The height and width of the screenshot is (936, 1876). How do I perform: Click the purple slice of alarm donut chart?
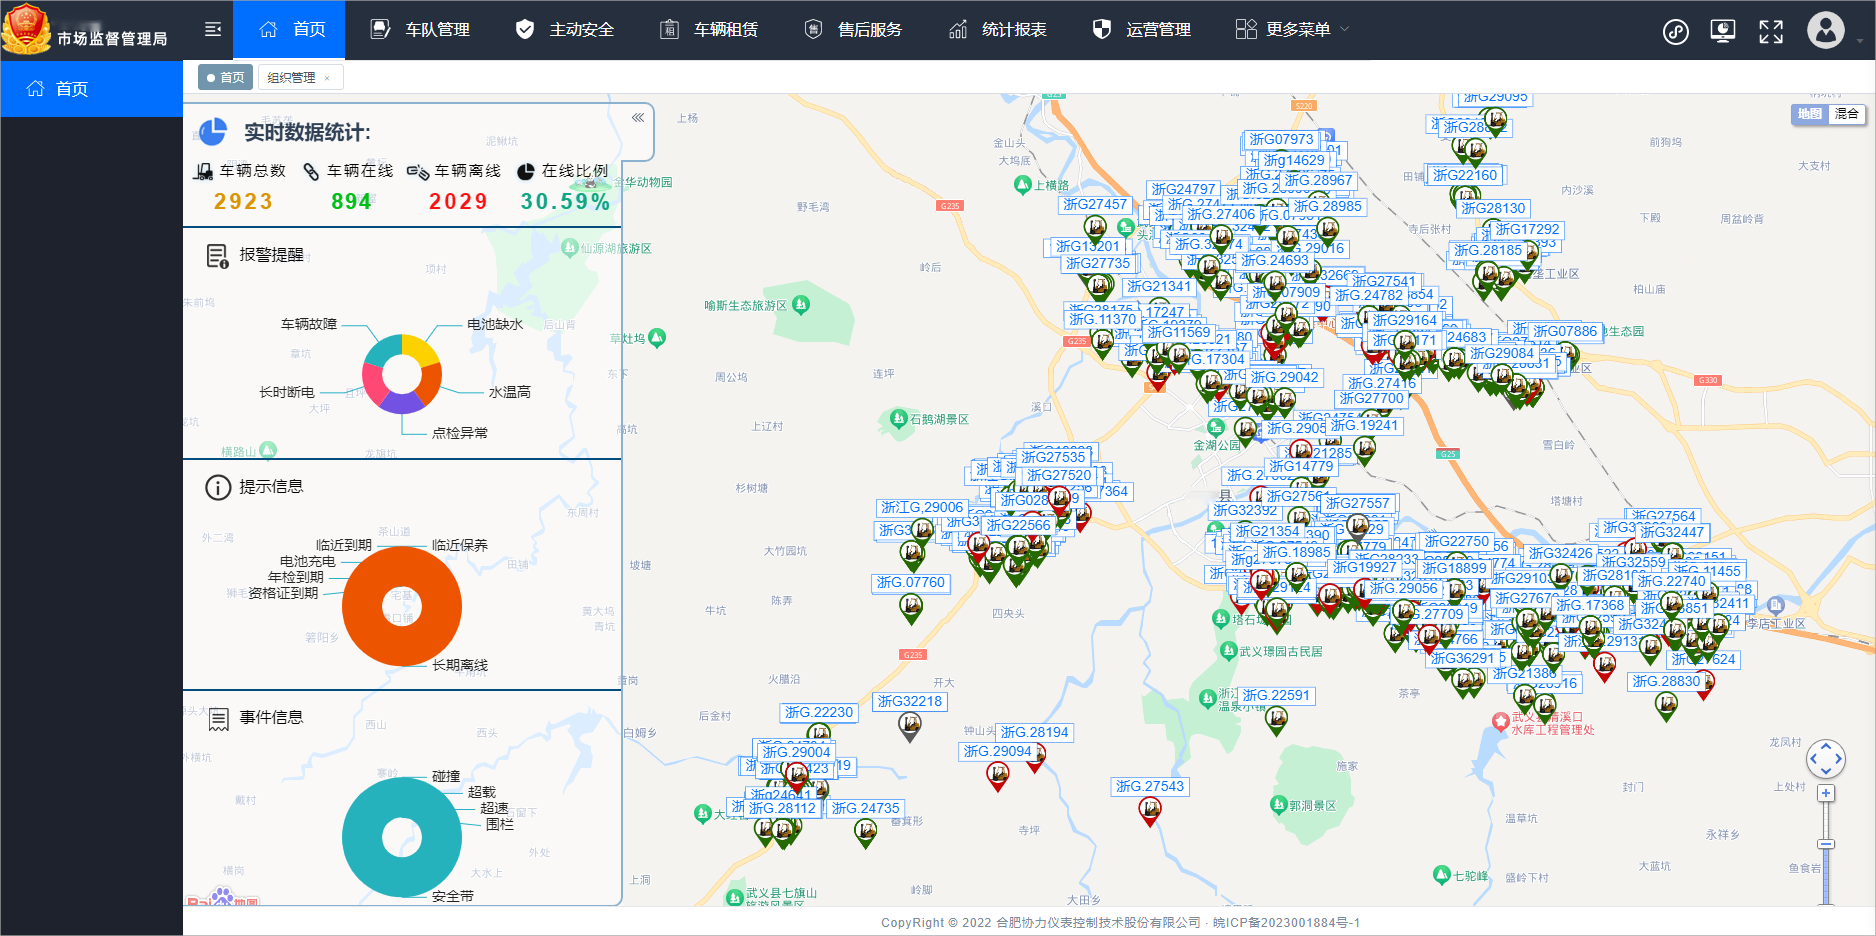point(403,402)
